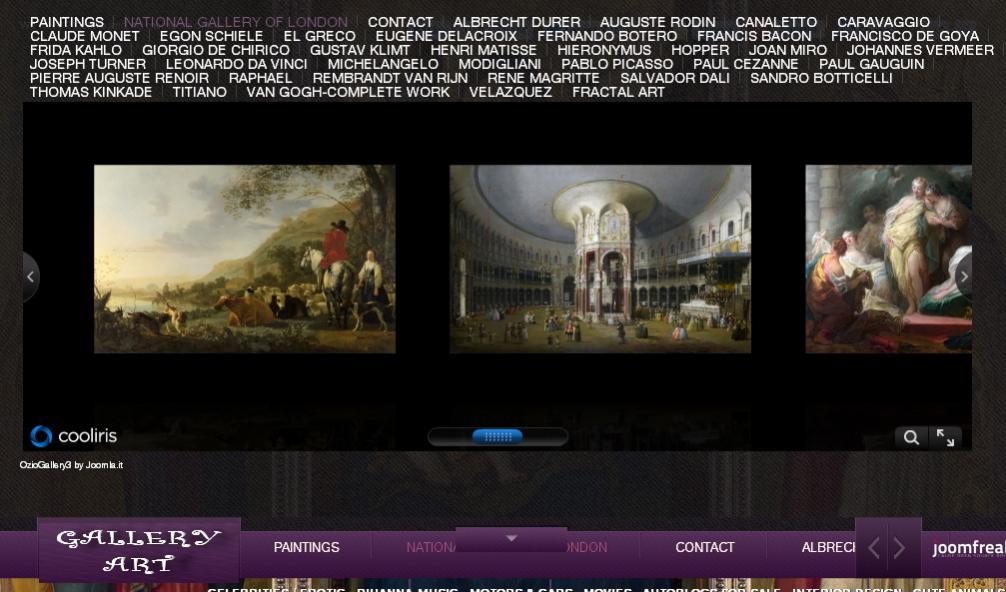
Task: Open Auguste Rodin gallery link
Action: point(658,22)
